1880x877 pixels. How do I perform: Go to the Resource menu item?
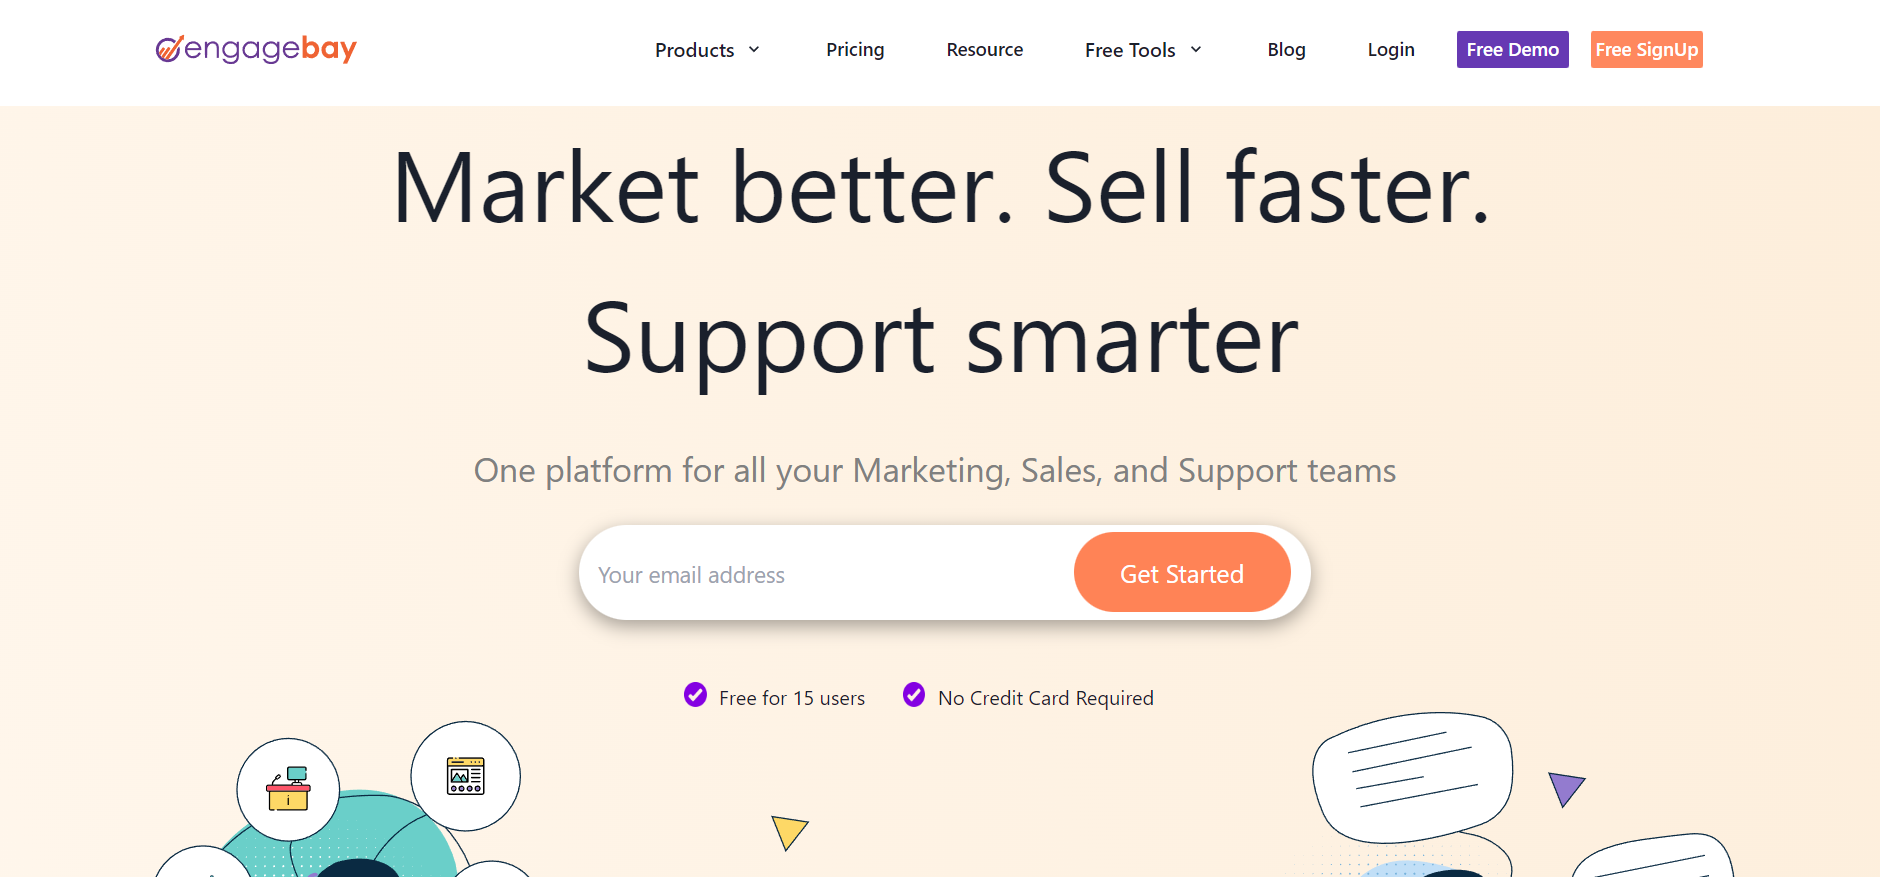(x=984, y=50)
